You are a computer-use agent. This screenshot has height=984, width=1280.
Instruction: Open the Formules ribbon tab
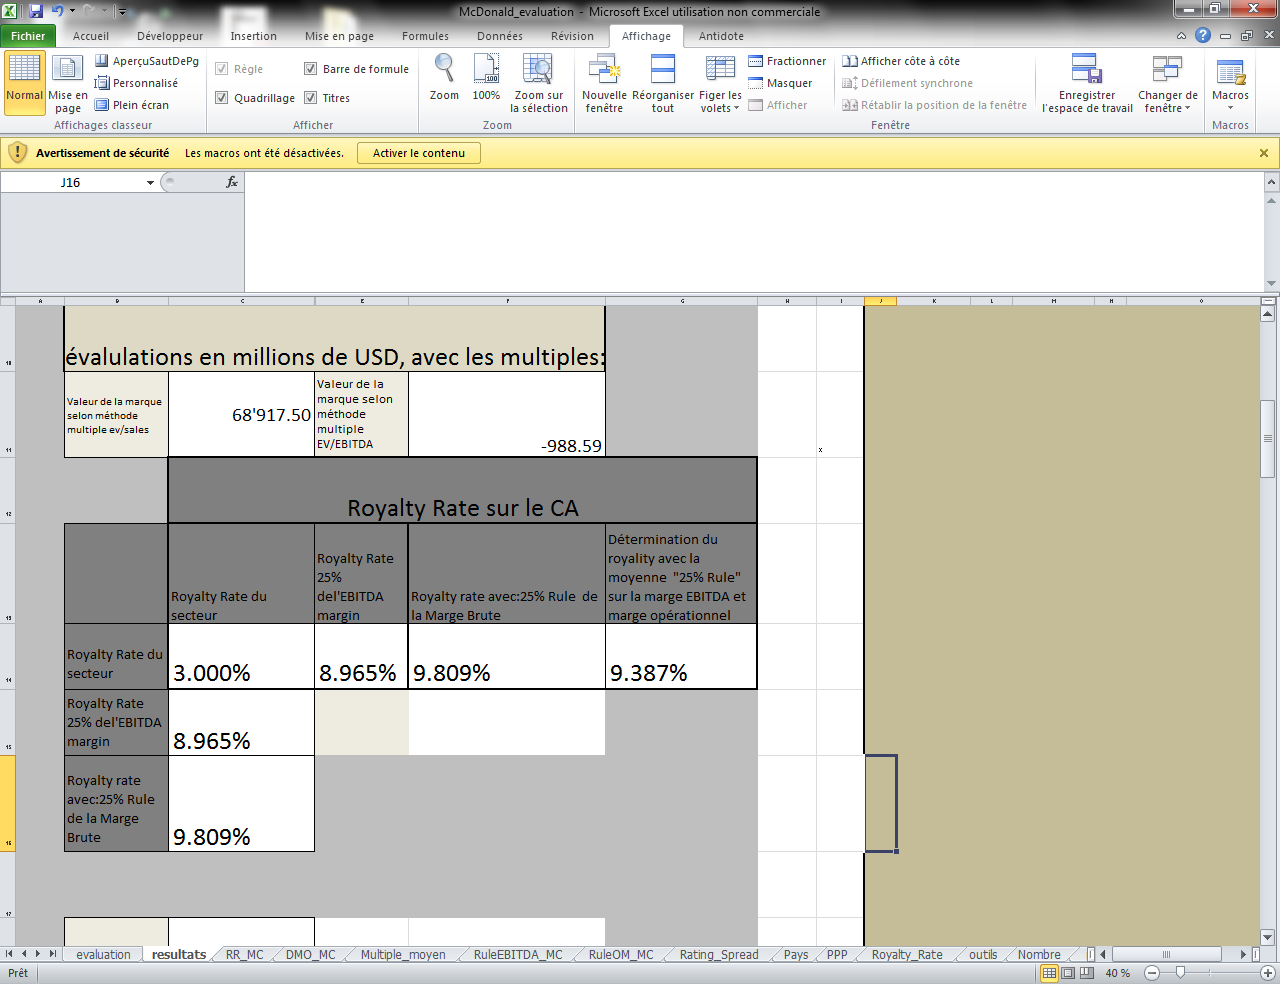425,36
